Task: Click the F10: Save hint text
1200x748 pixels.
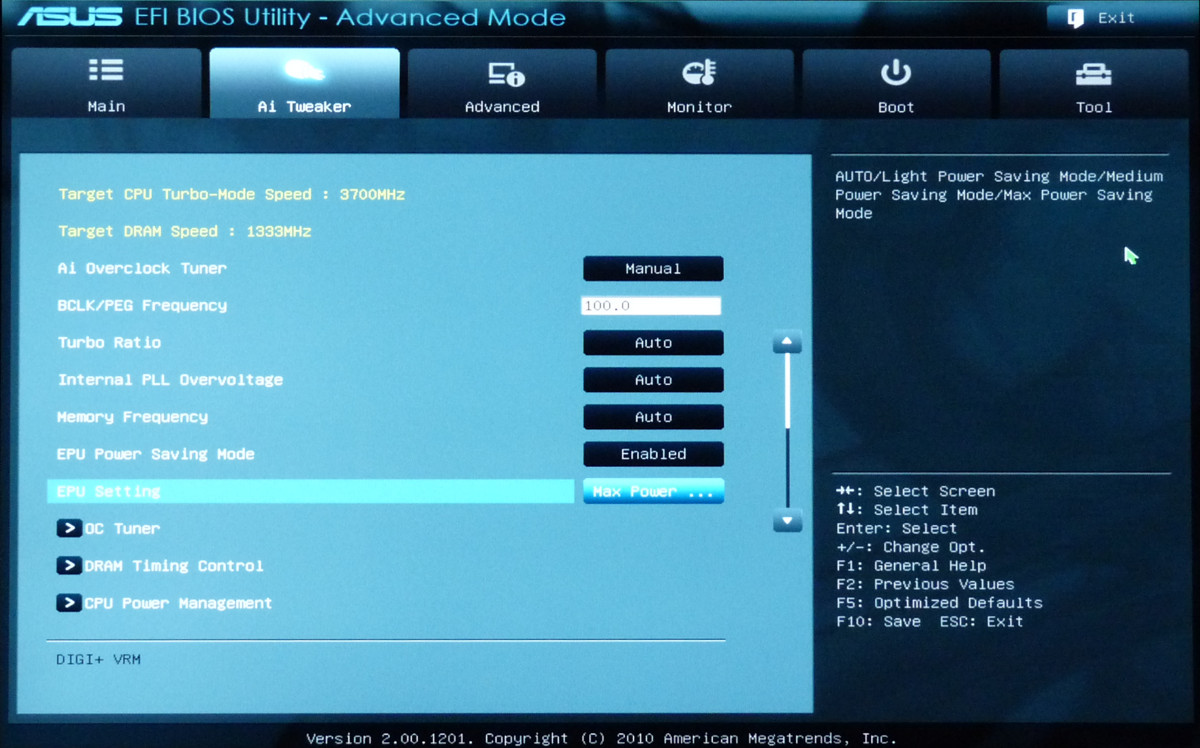Action: click(x=878, y=621)
